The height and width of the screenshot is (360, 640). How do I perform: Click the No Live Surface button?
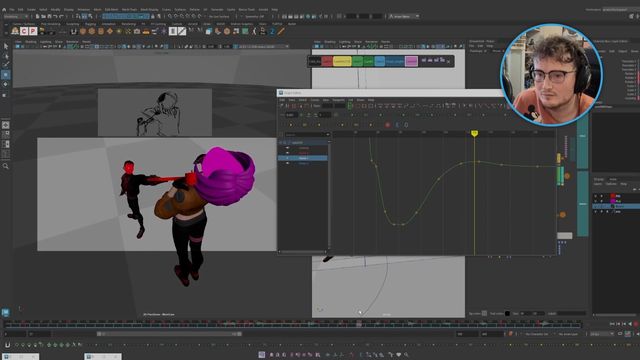coord(219,16)
